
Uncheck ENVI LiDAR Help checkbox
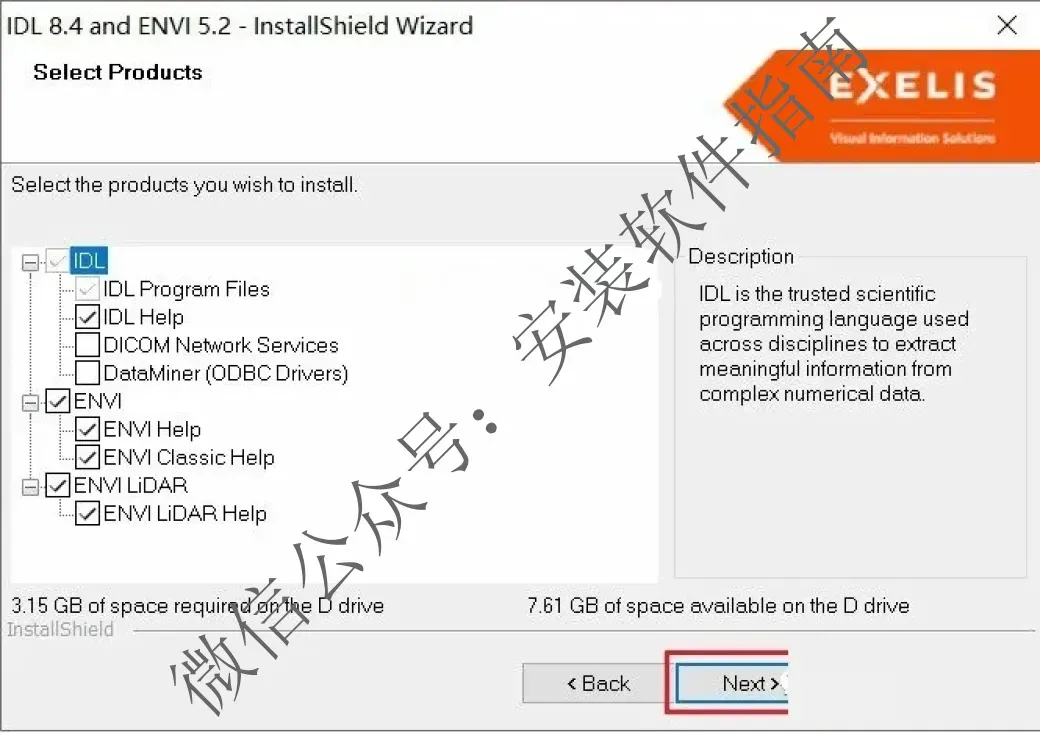point(88,513)
